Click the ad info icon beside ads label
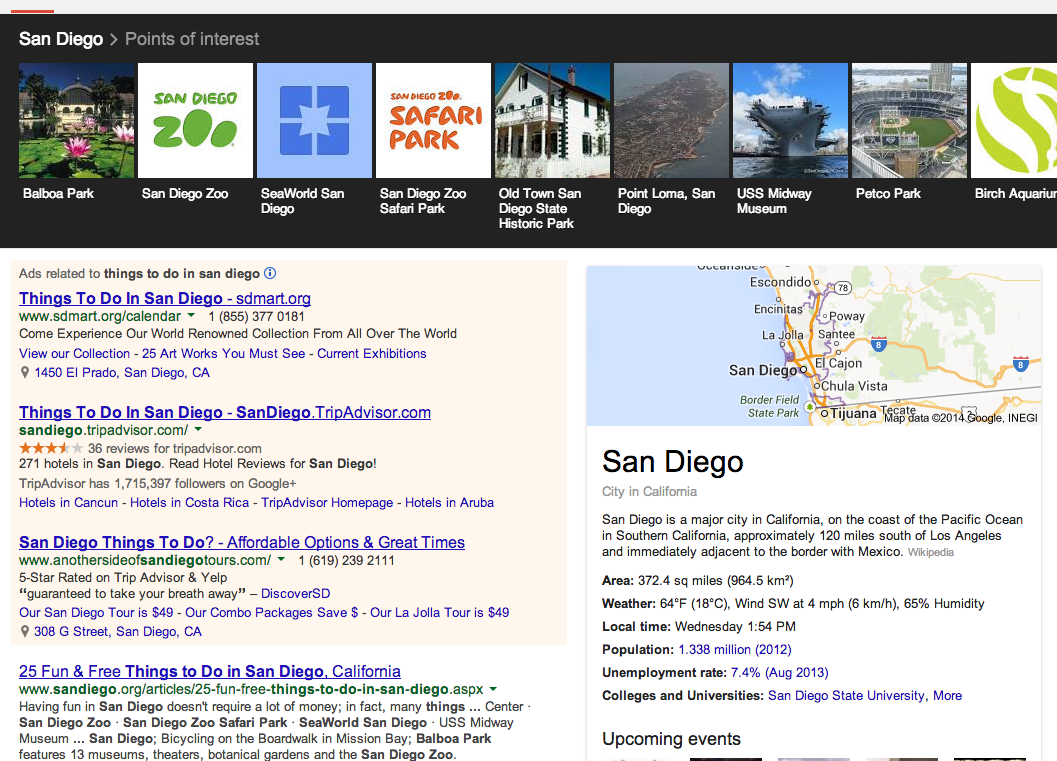This screenshot has width=1057, height=761. point(270,273)
